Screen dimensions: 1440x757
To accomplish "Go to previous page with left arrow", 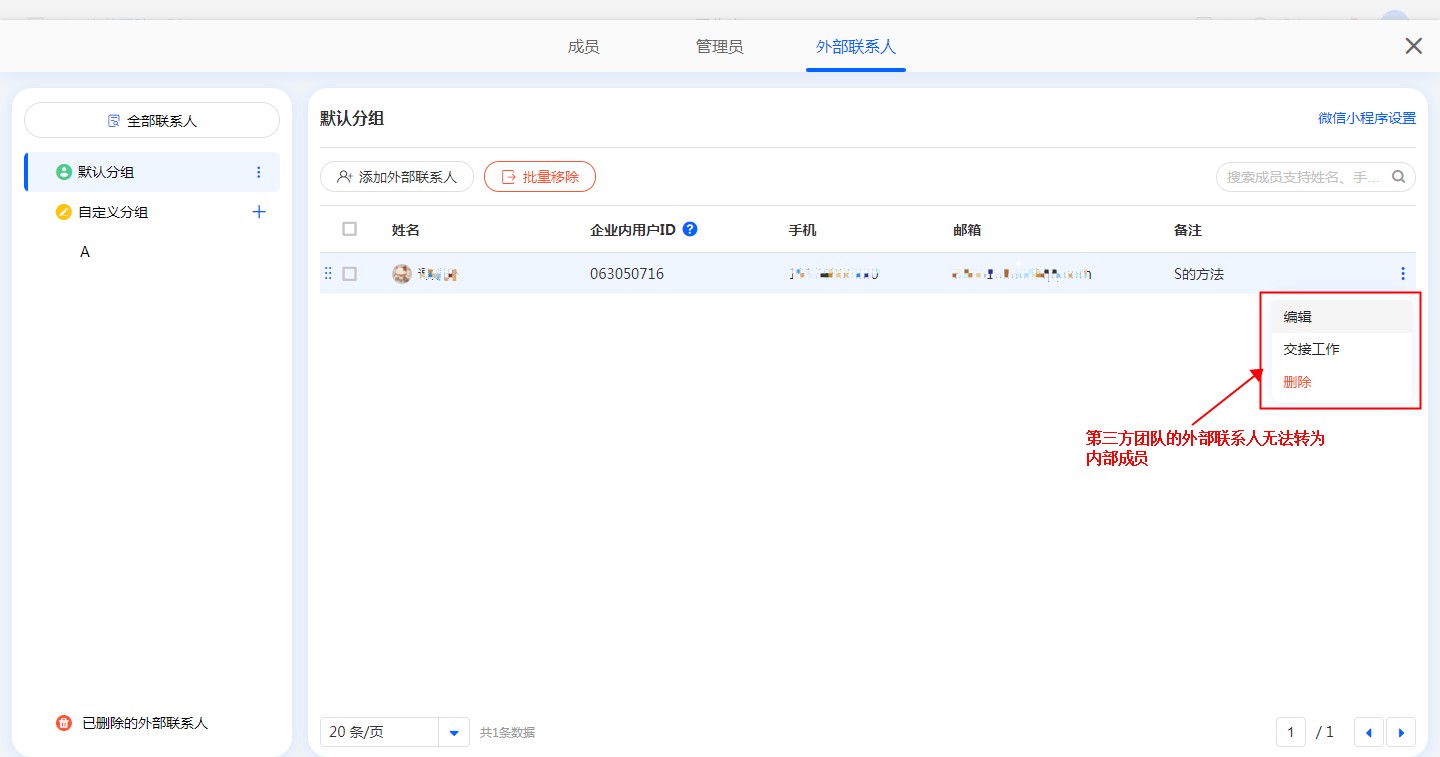I will [x=1368, y=732].
